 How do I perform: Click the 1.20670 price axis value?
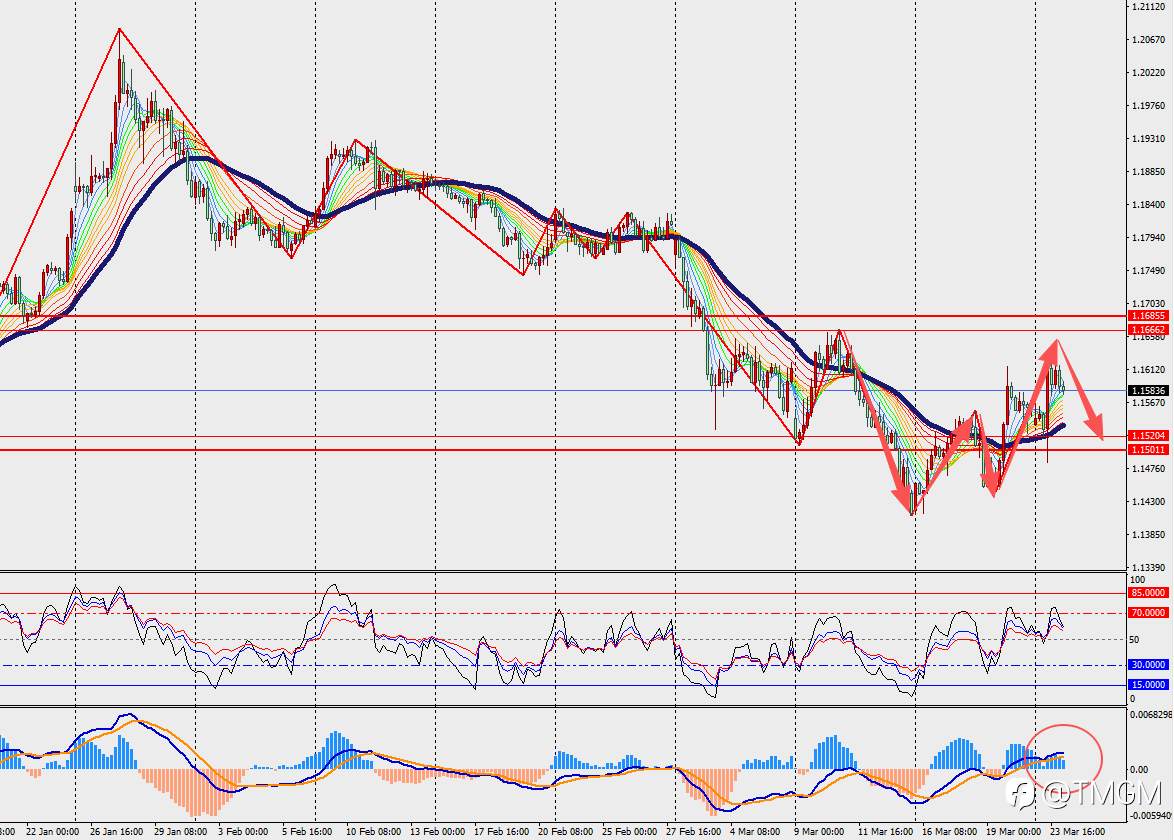click(x=1149, y=40)
